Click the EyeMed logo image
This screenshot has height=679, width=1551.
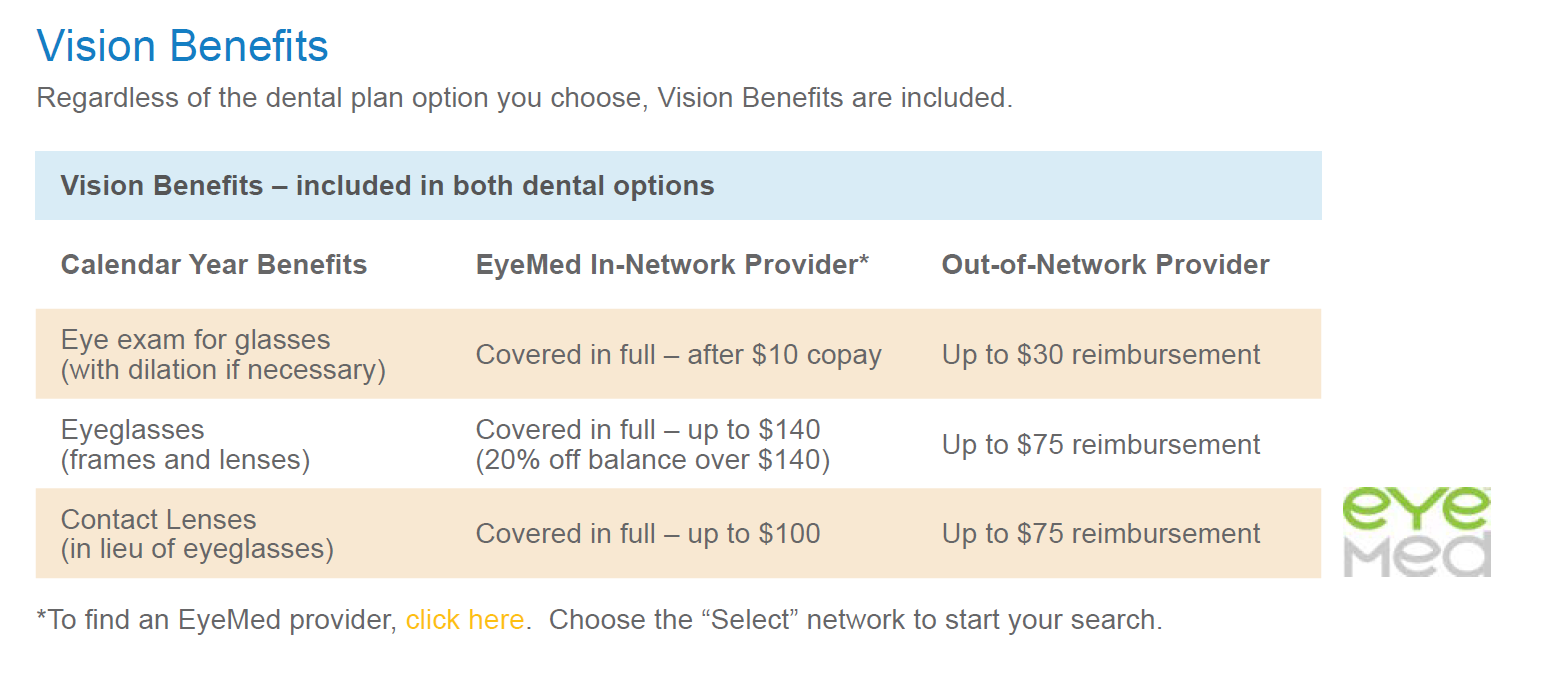click(x=1416, y=532)
